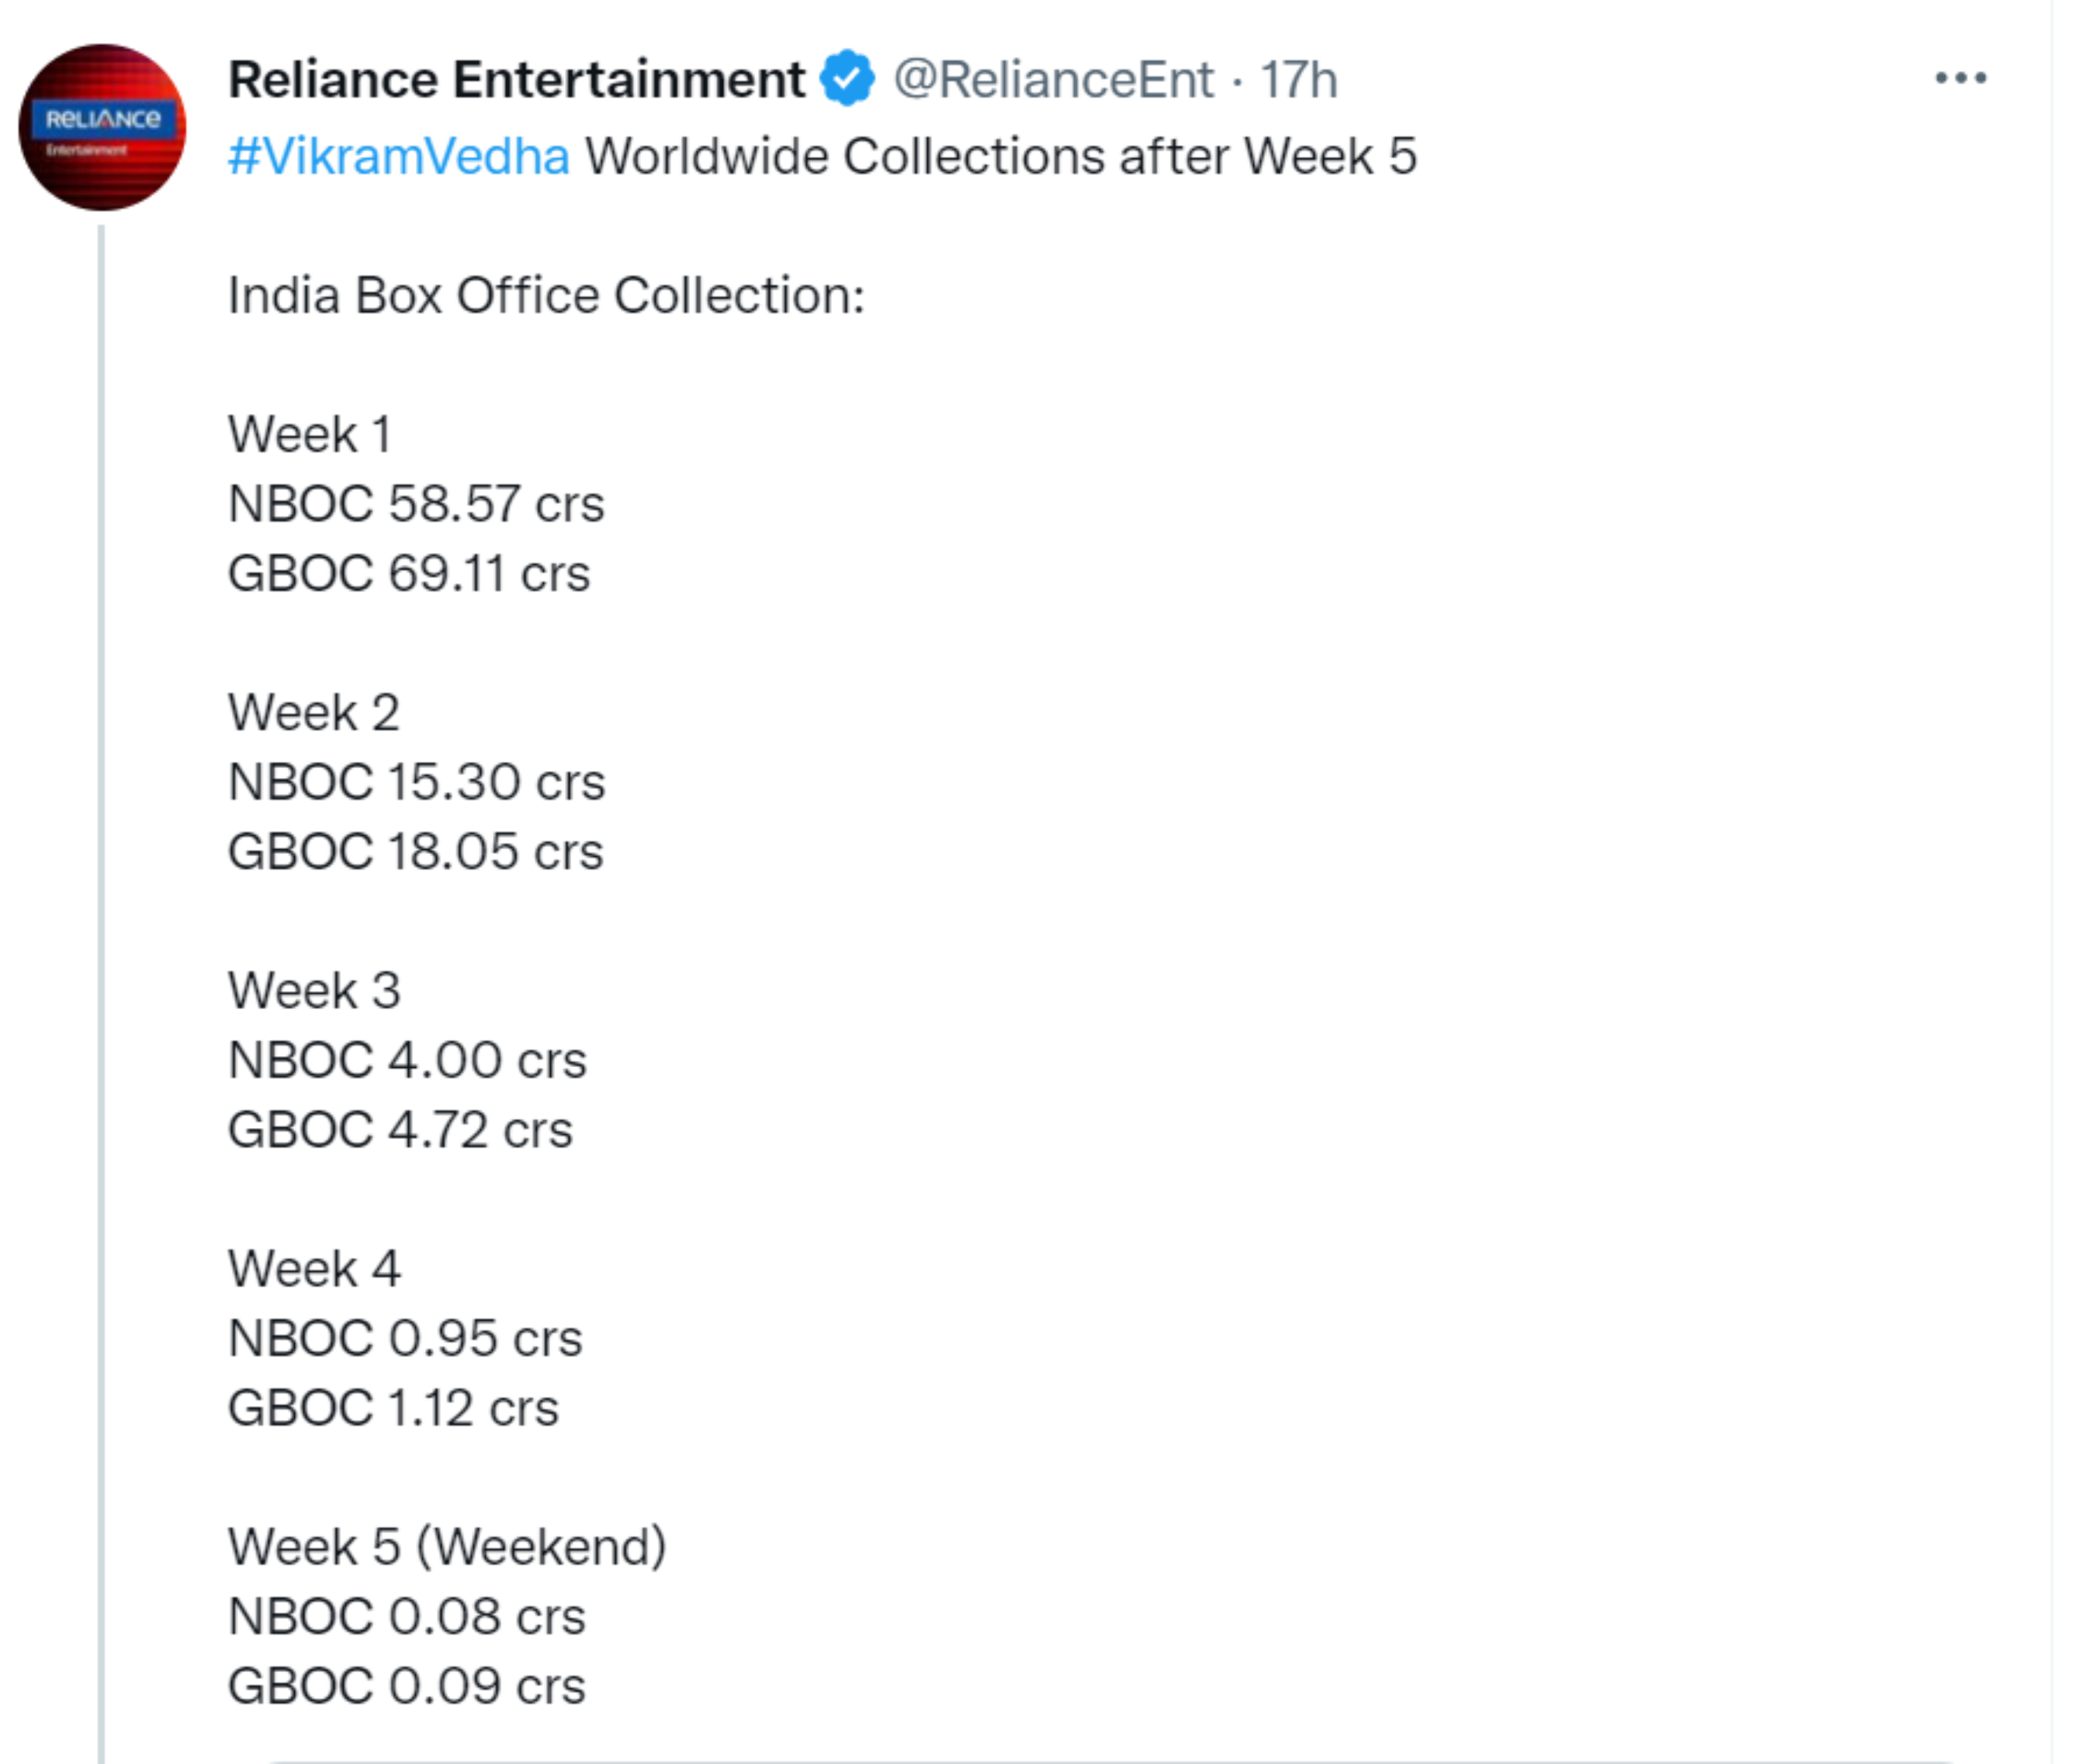2076x1764 pixels.
Task: Click the 'GBOC 18.05 crs' line
Action: point(415,851)
